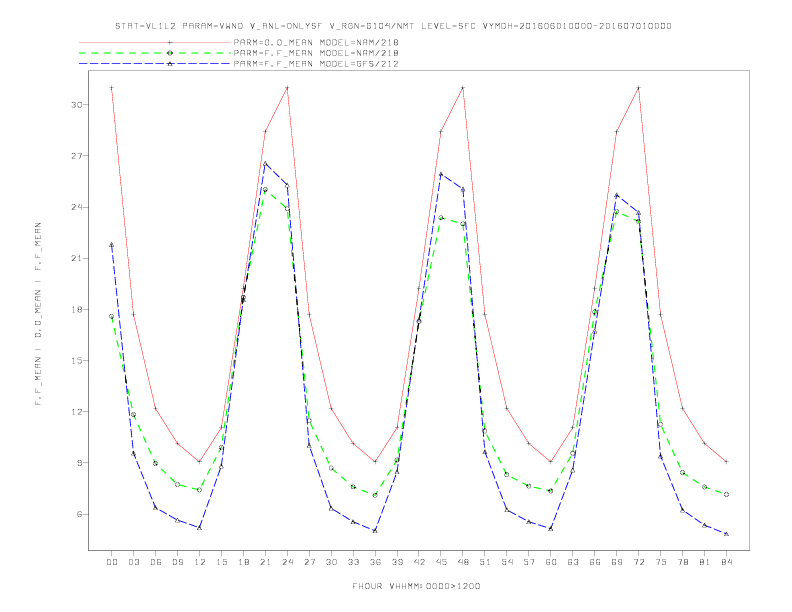Select legend text PARM=O.O_MEAN MODEL=NAM/218
The height and width of the screenshot is (612, 792).
tap(316, 42)
